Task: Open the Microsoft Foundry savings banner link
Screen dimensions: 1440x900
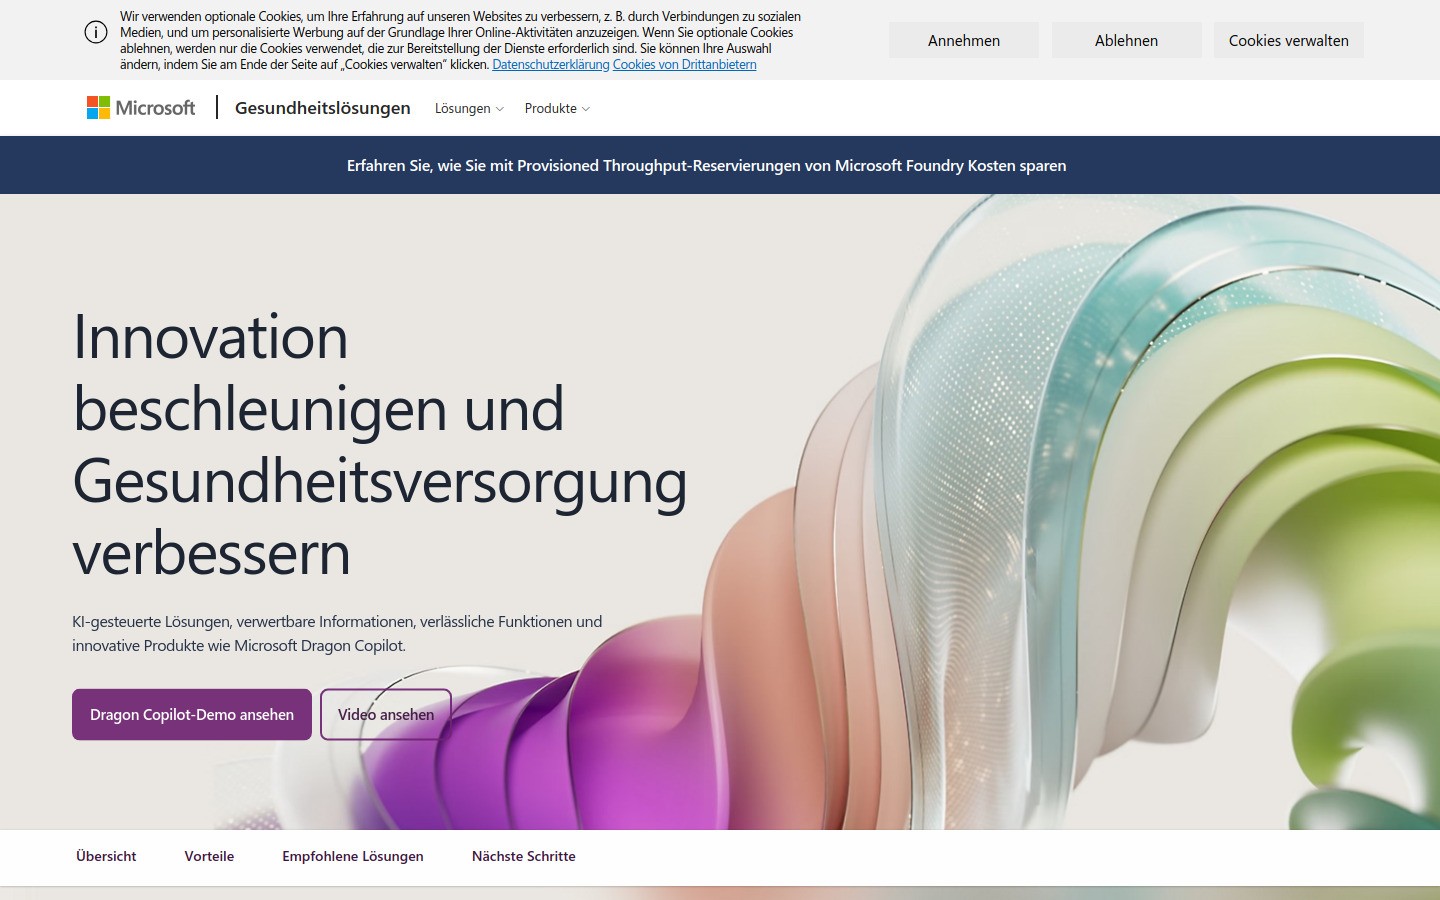Action: click(x=707, y=165)
